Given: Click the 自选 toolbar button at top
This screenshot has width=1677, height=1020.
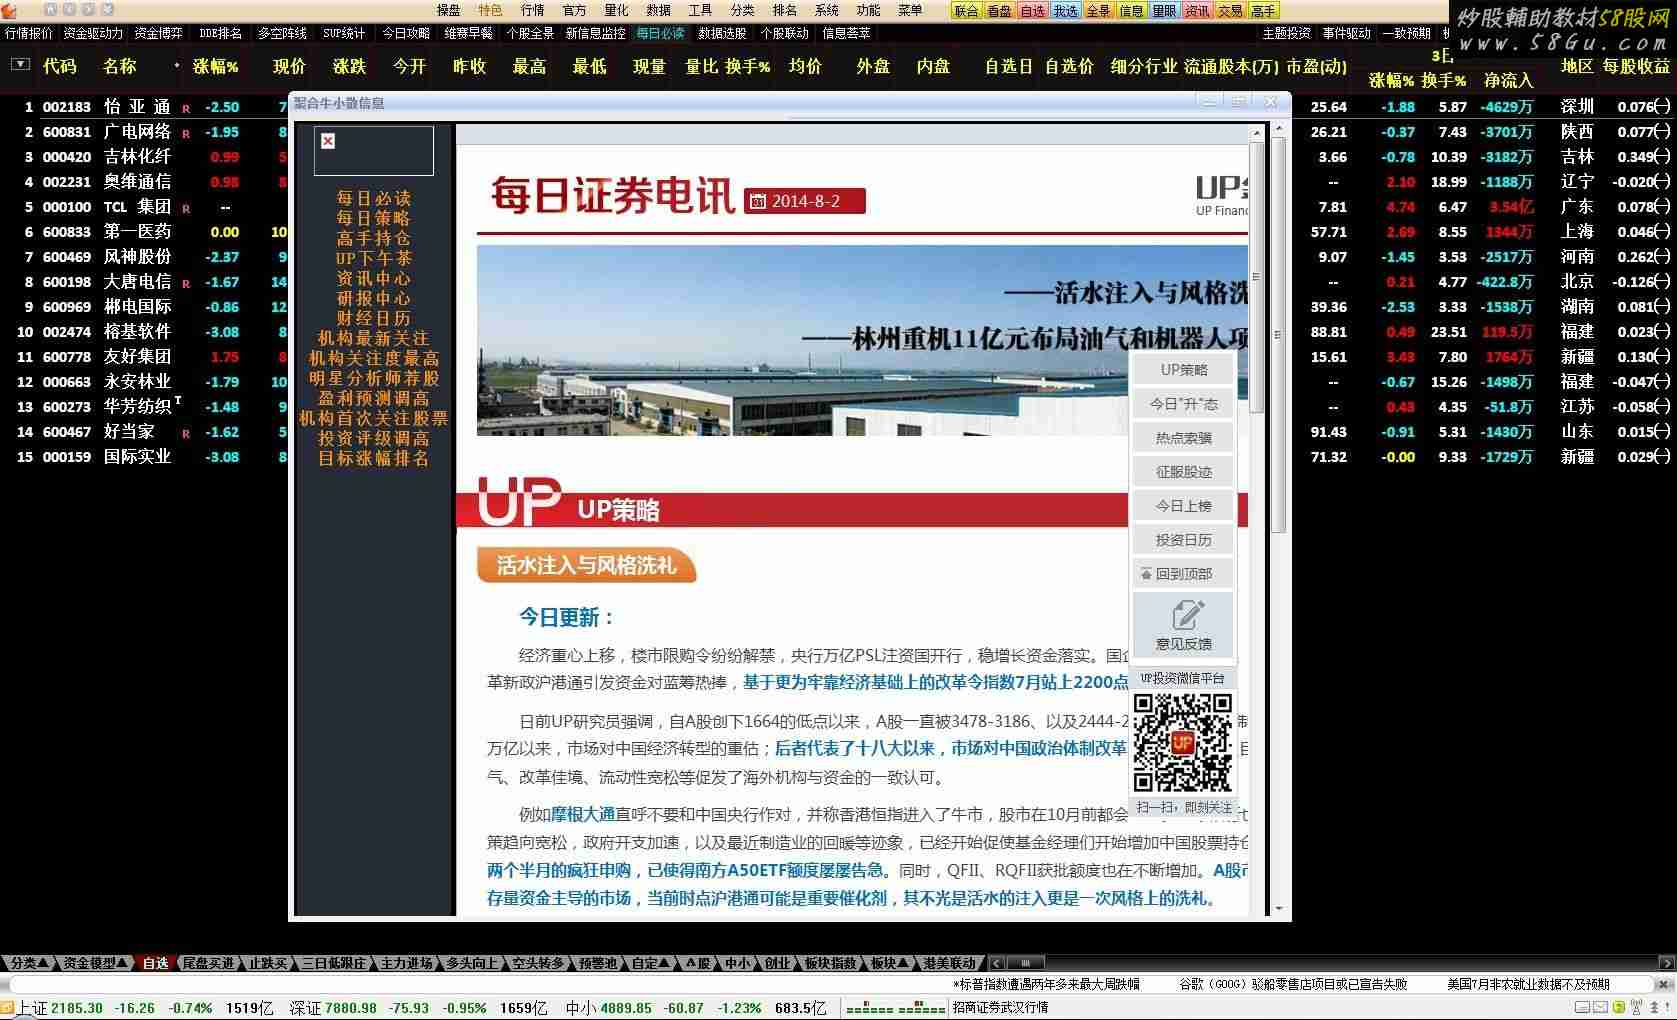Looking at the screenshot, I should (x=1032, y=11).
